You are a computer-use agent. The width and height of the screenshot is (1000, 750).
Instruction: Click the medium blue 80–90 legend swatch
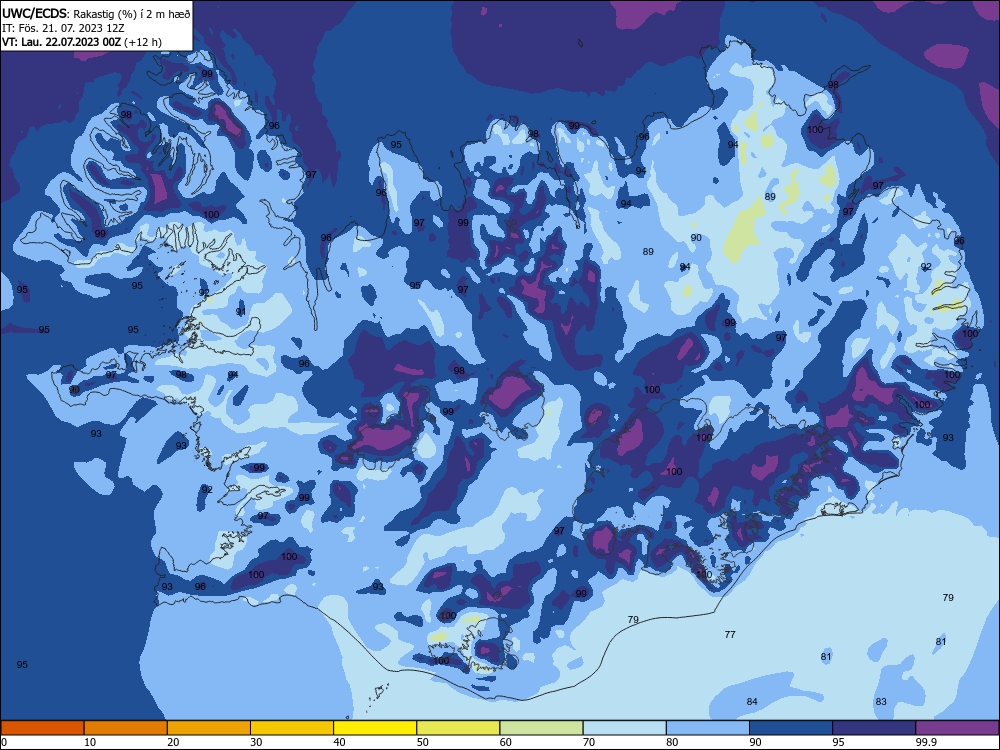(708, 728)
